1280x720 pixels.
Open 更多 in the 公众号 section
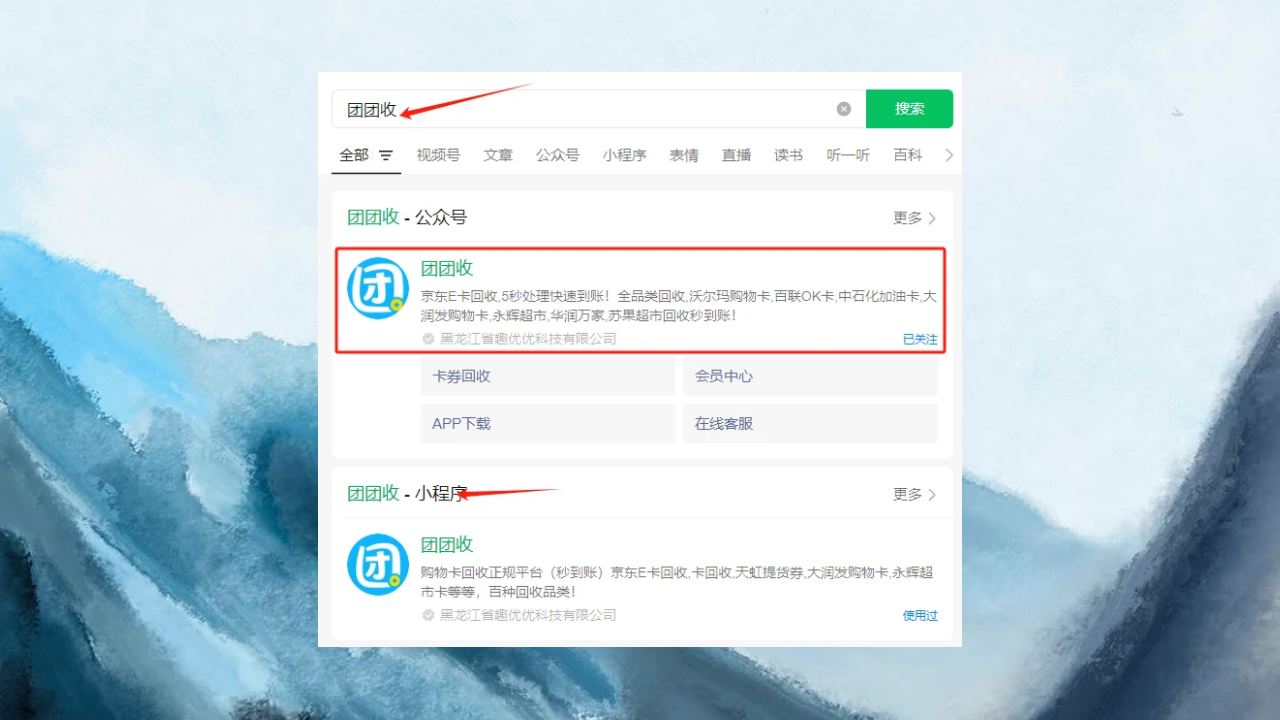tap(914, 218)
